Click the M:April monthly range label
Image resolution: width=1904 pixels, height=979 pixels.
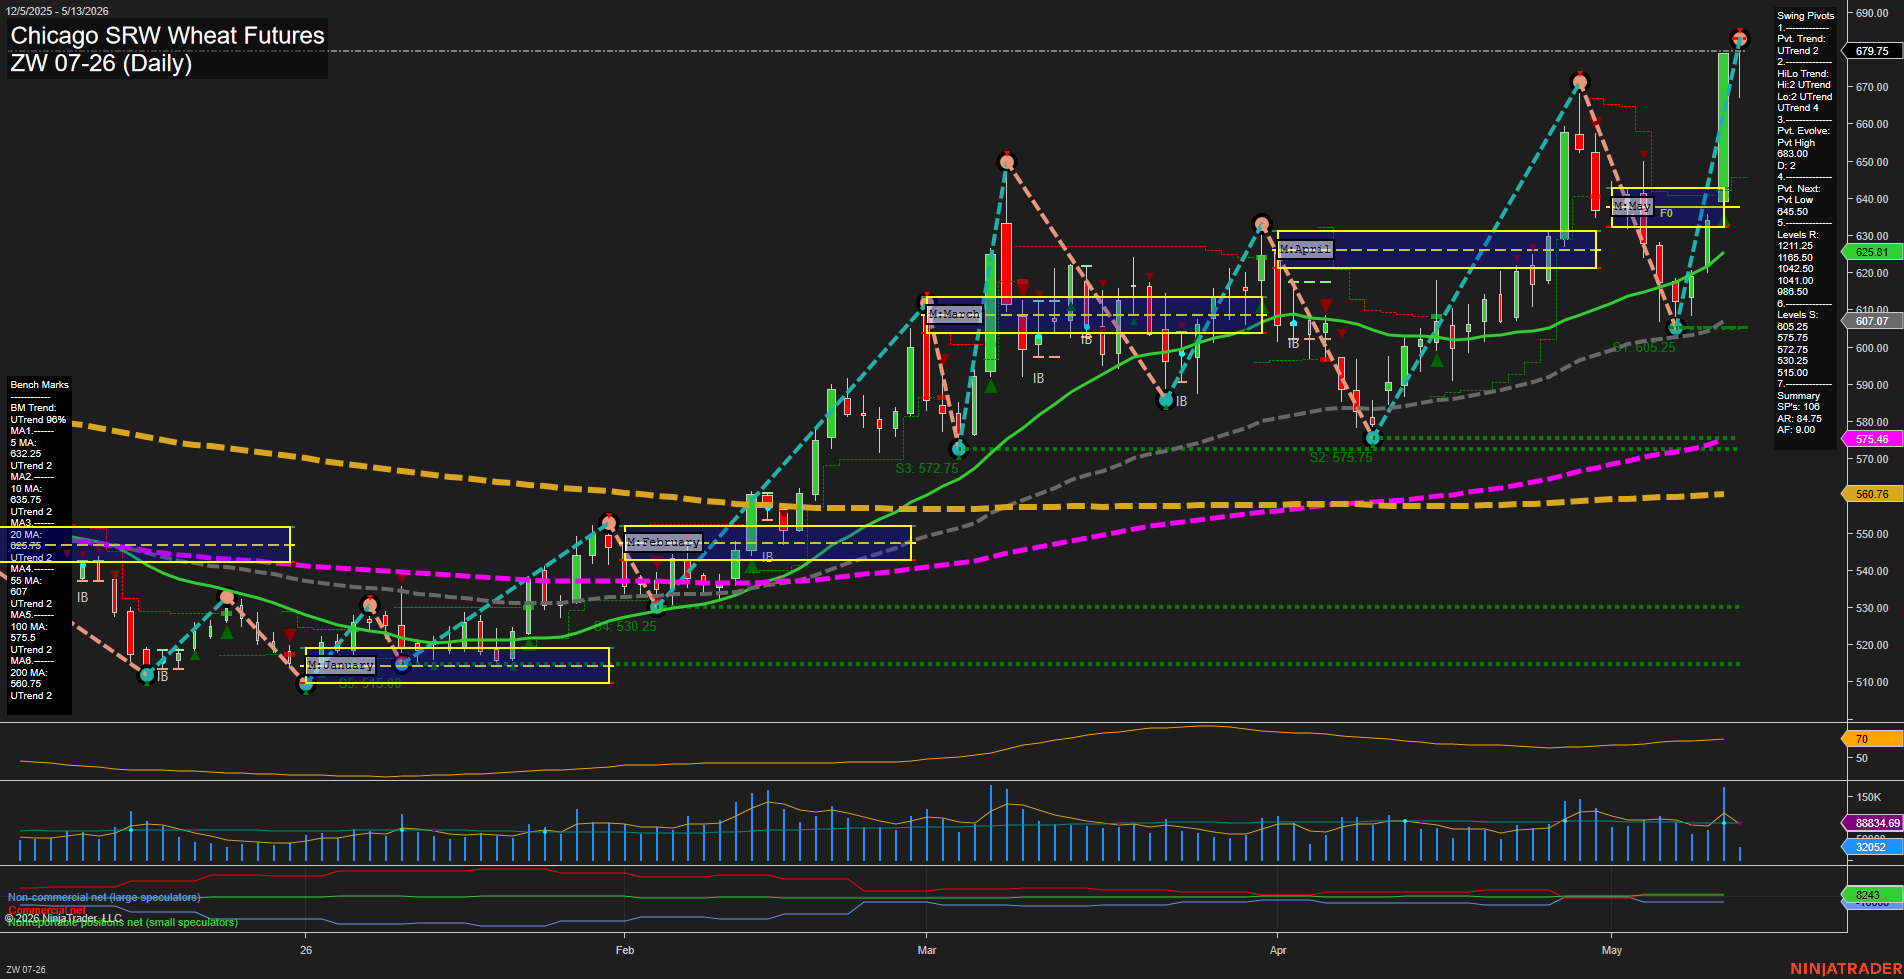coord(1305,249)
